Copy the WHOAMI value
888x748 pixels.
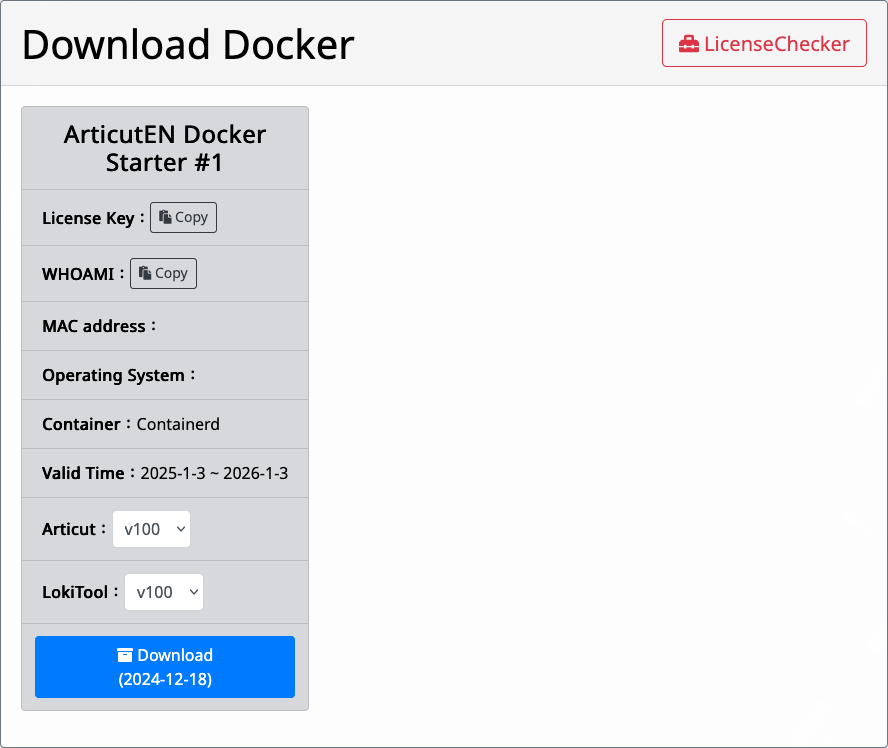point(163,273)
